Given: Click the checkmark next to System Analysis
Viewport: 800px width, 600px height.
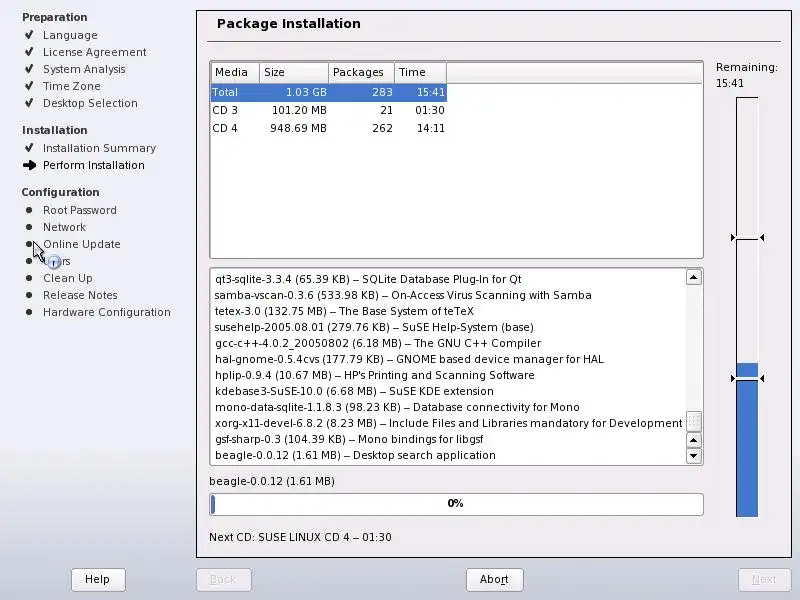Looking at the screenshot, I should pyautogui.click(x=29, y=69).
